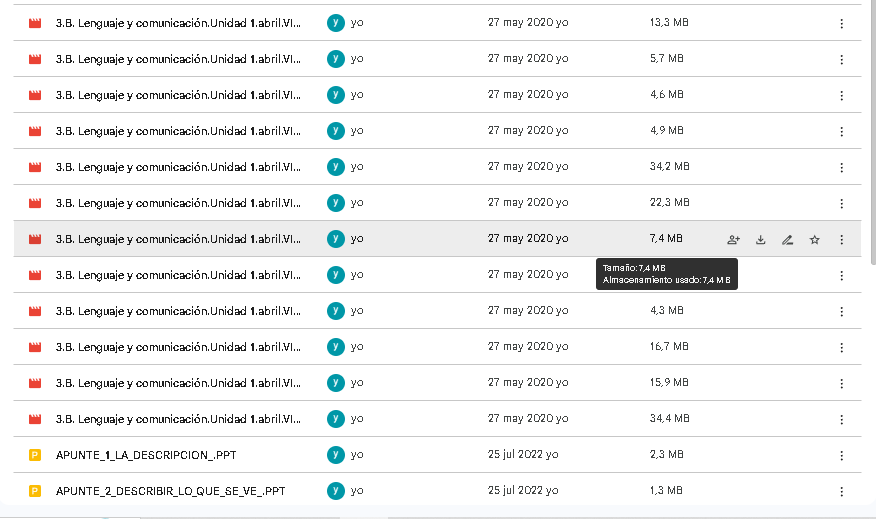The width and height of the screenshot is (876, 519).
Task: Click the date 25 jul 2022 in the APUNTE_2 row
Action: 515,491
